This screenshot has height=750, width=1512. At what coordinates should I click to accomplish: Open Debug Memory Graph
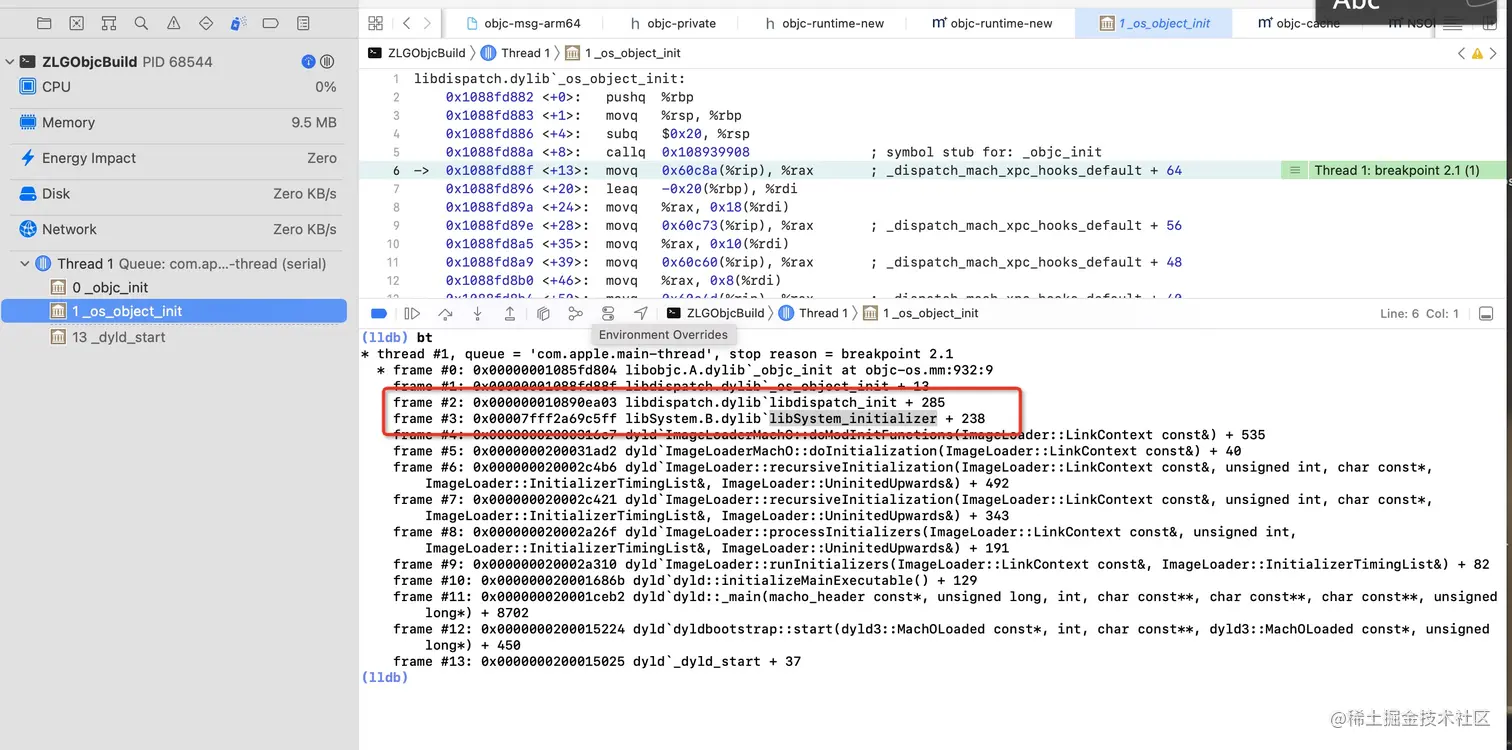(575, 313)
